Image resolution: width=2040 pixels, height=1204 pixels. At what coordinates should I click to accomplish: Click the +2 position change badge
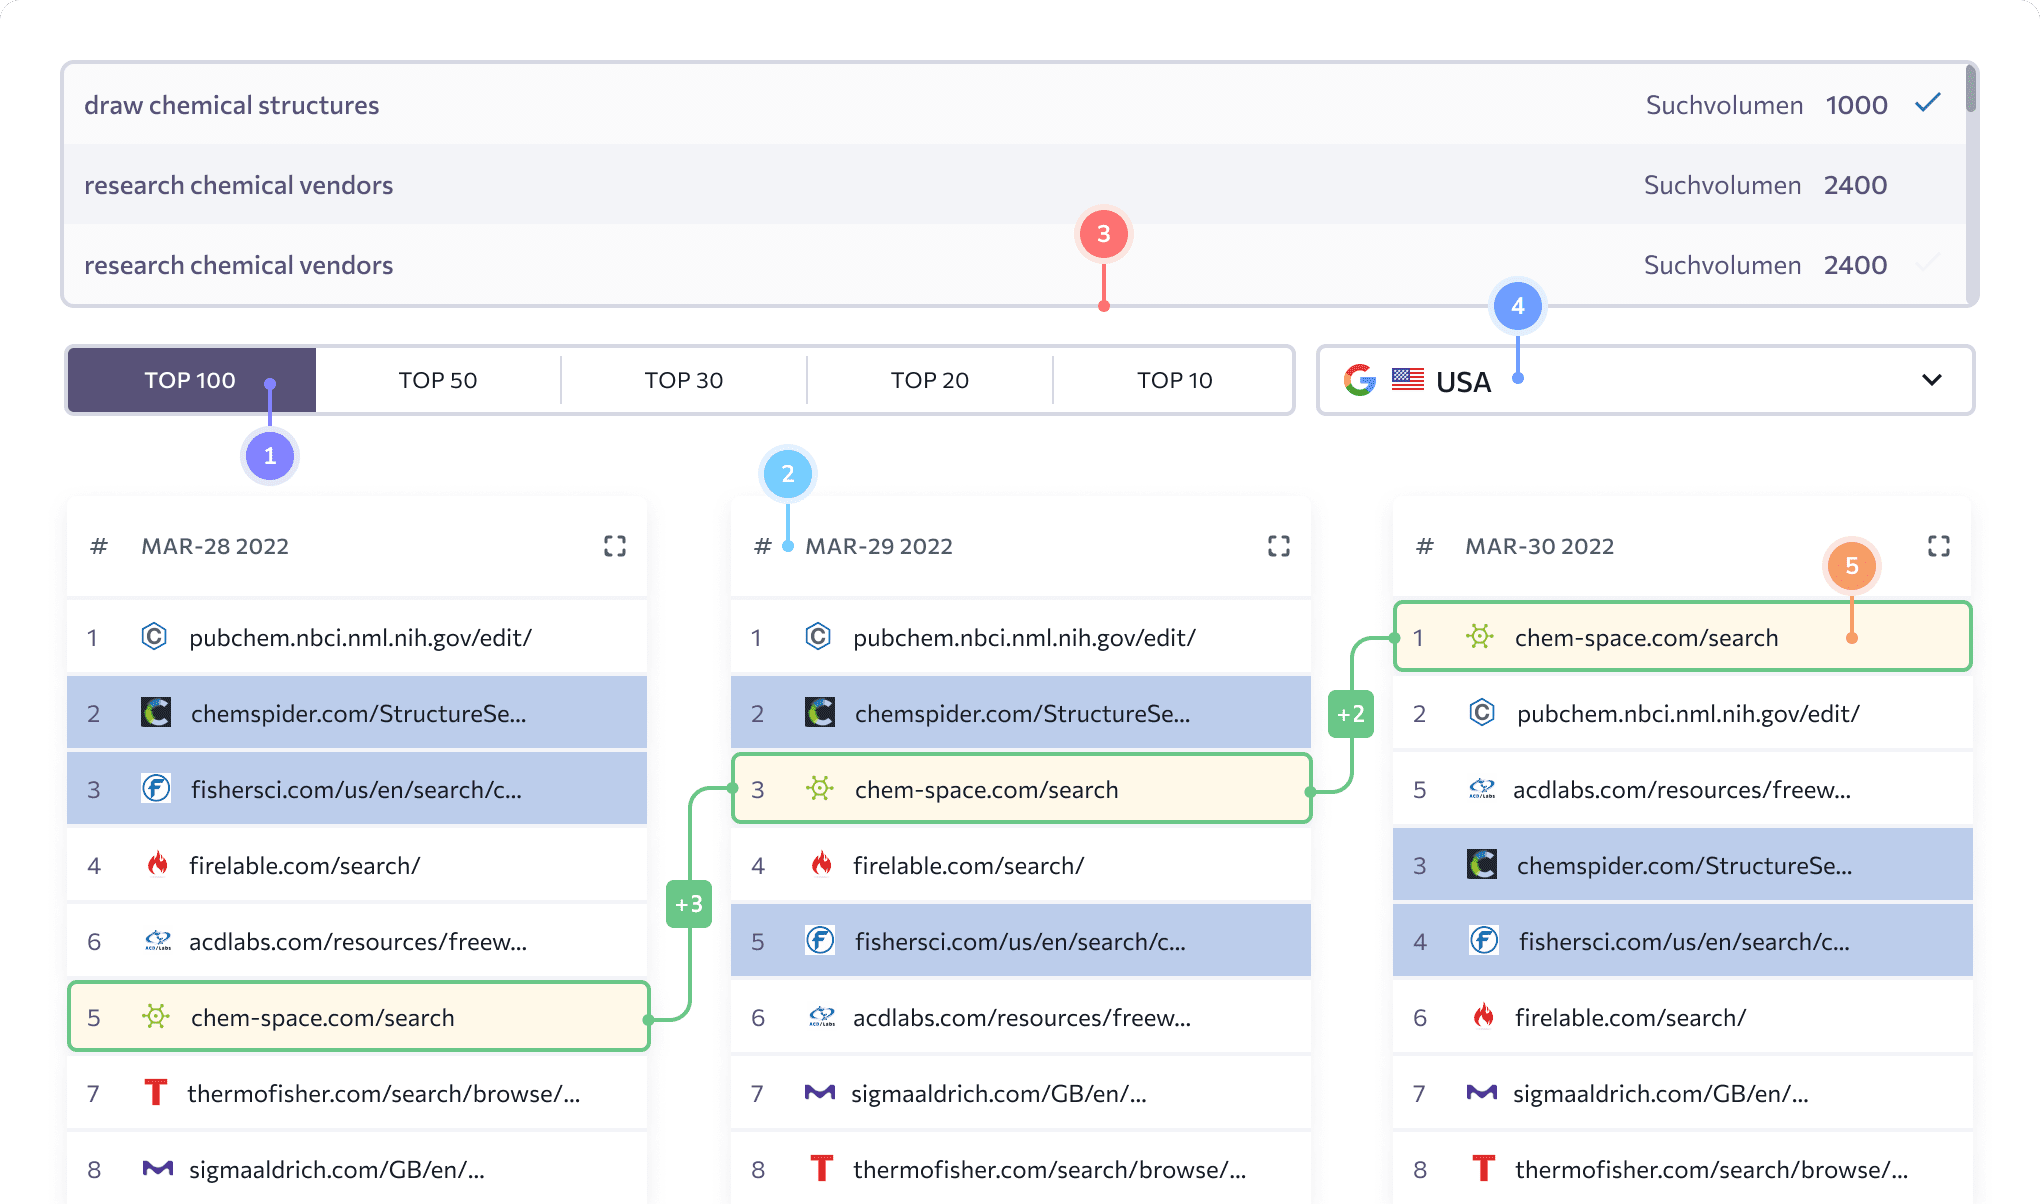click(x=1351, y=714)
